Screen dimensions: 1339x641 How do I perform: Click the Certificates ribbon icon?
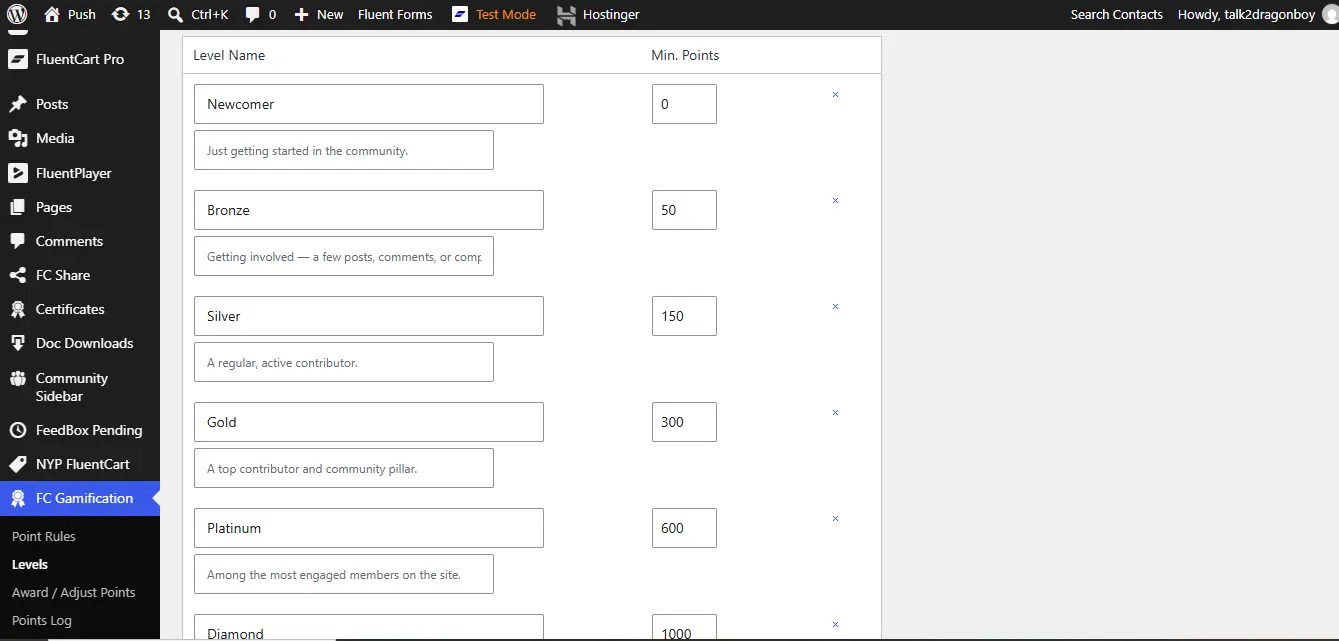[17, 309]
